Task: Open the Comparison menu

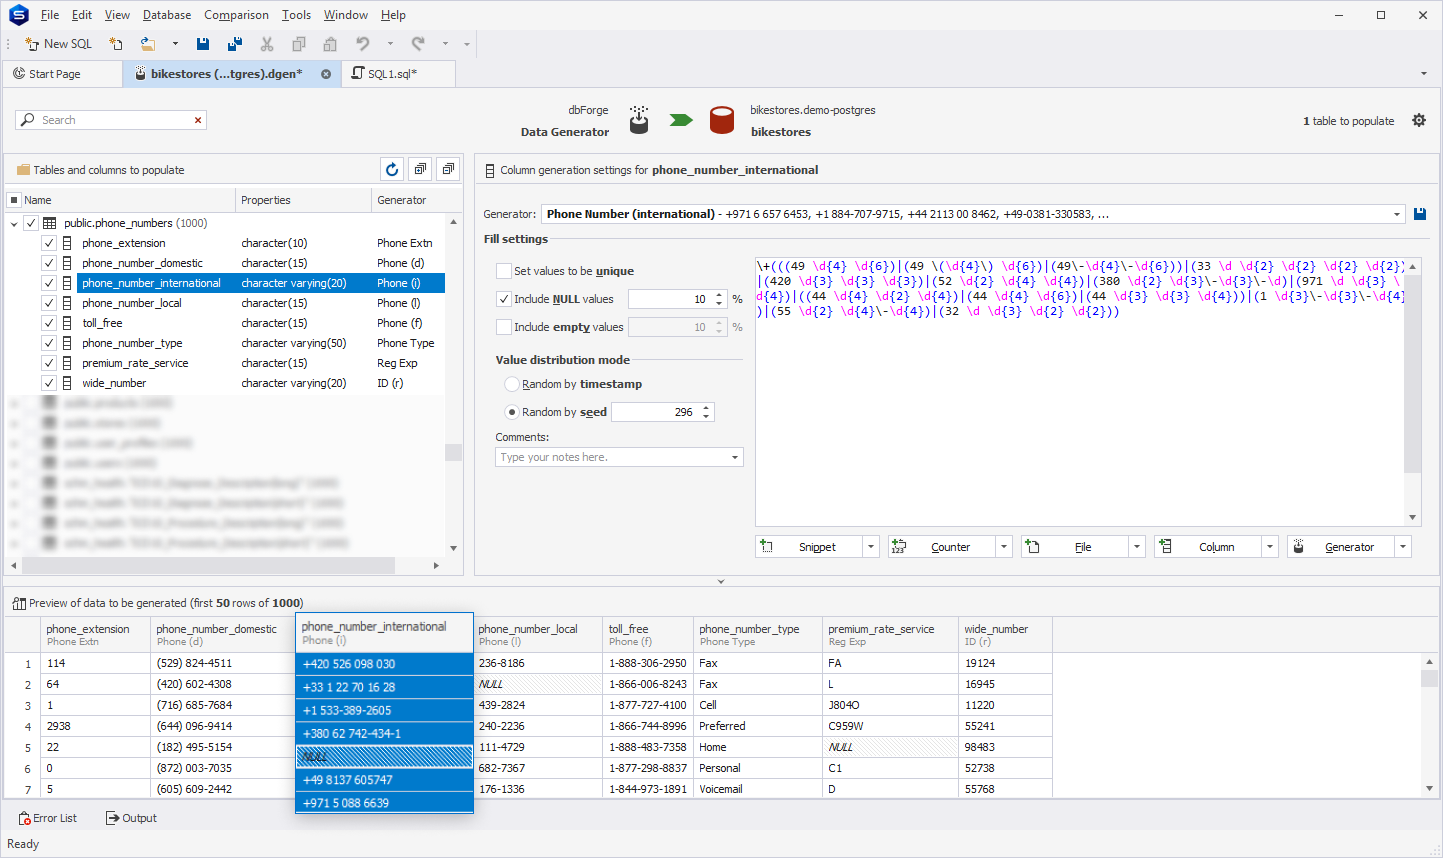Action: (236, 15)
